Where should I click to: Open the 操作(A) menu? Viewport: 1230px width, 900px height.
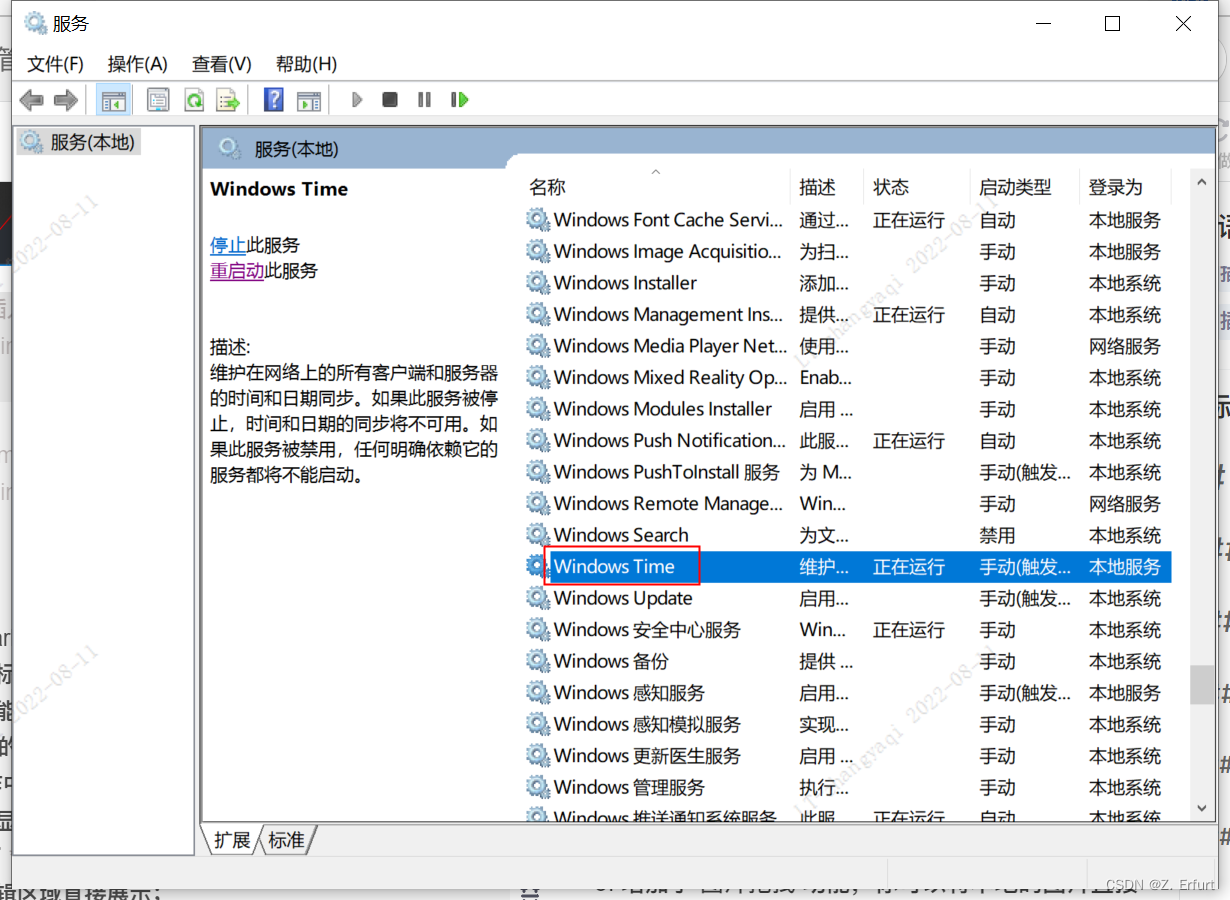(x=137, y=64)
